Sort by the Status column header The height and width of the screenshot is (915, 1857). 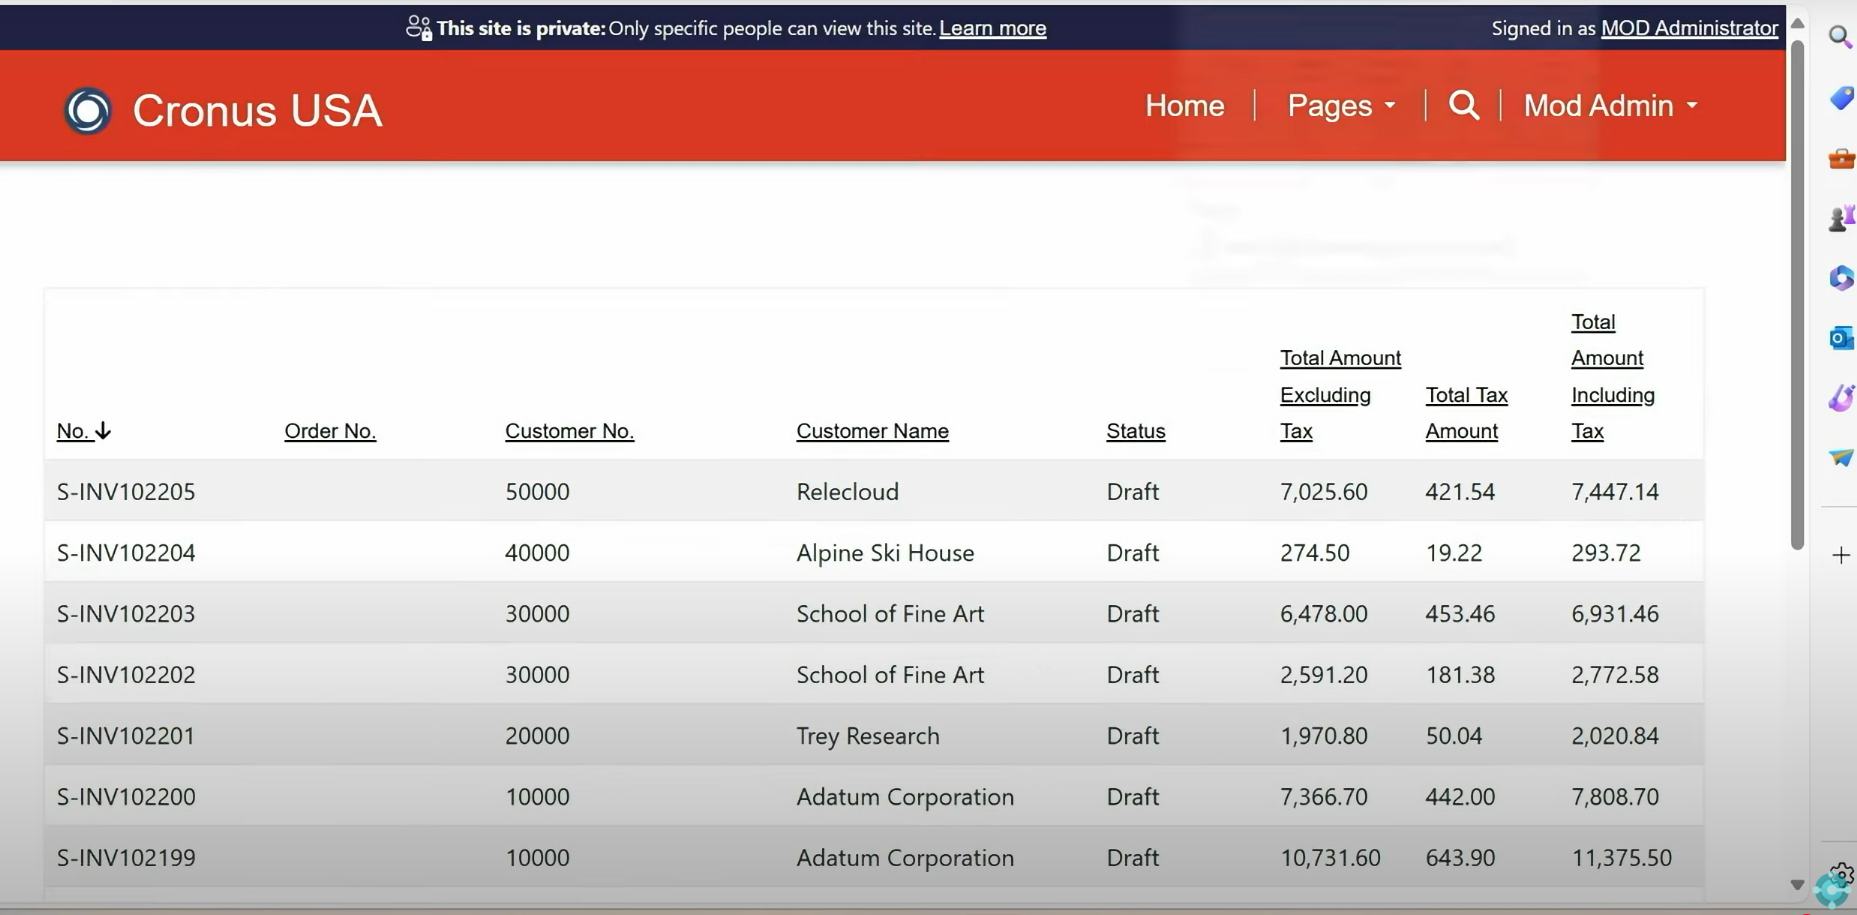tap(1135, 431)
